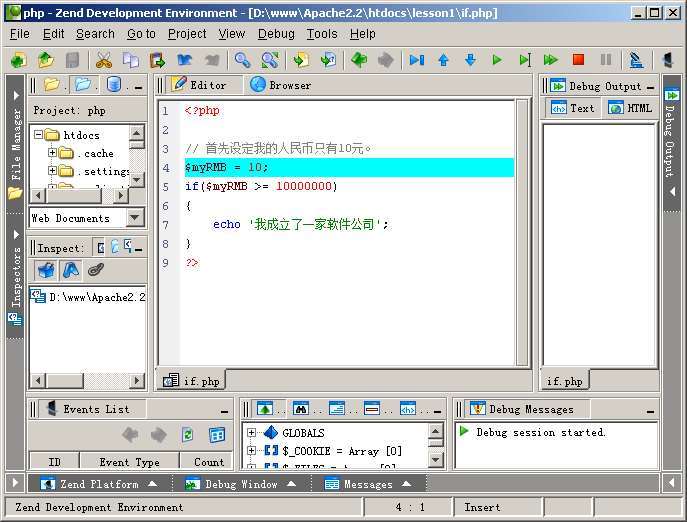Open the Search menu
The image size is (687, 522).
tap(95, 34)
